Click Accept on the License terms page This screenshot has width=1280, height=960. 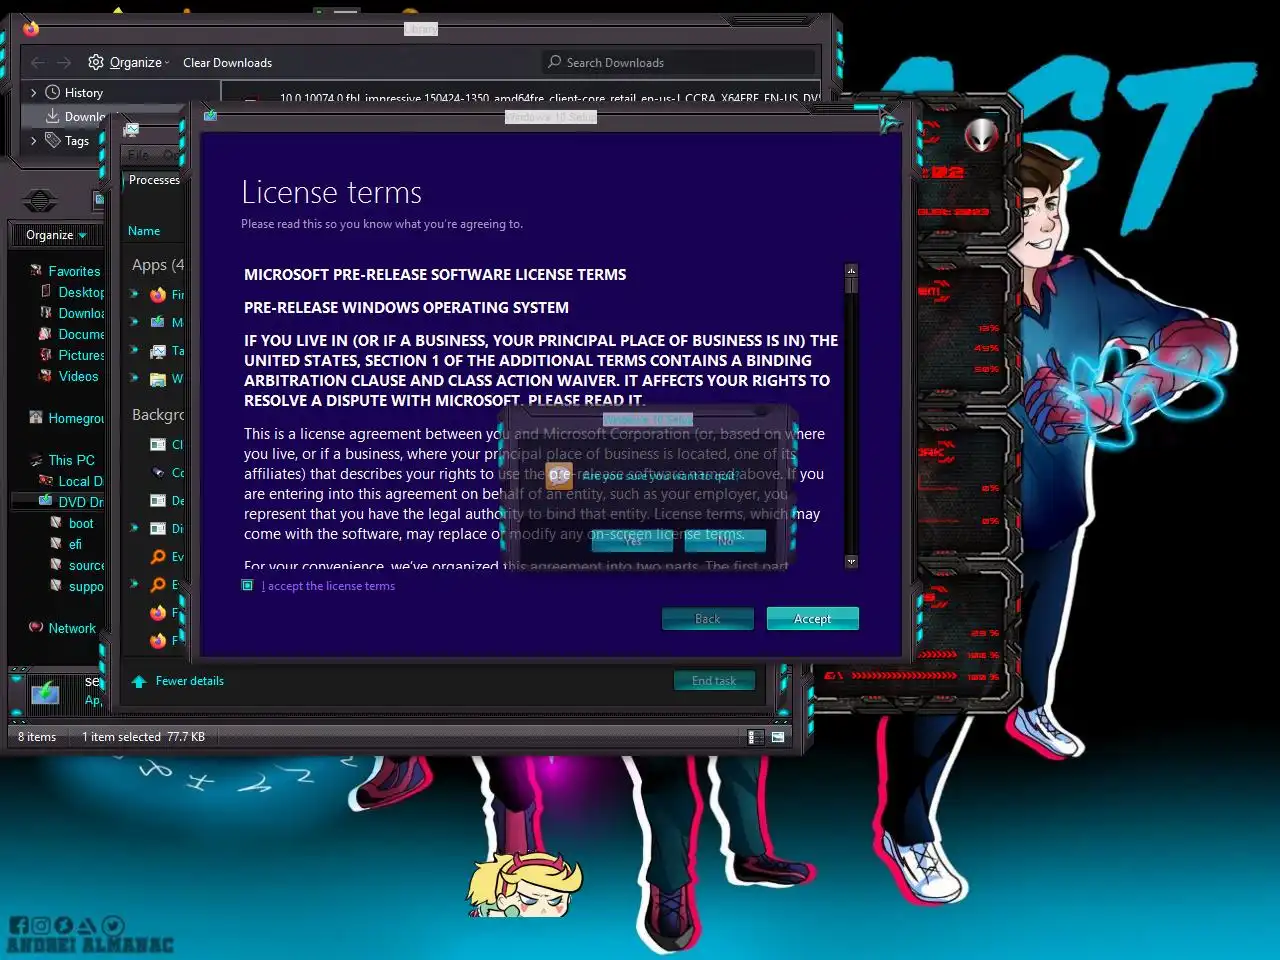coord(812,619)
